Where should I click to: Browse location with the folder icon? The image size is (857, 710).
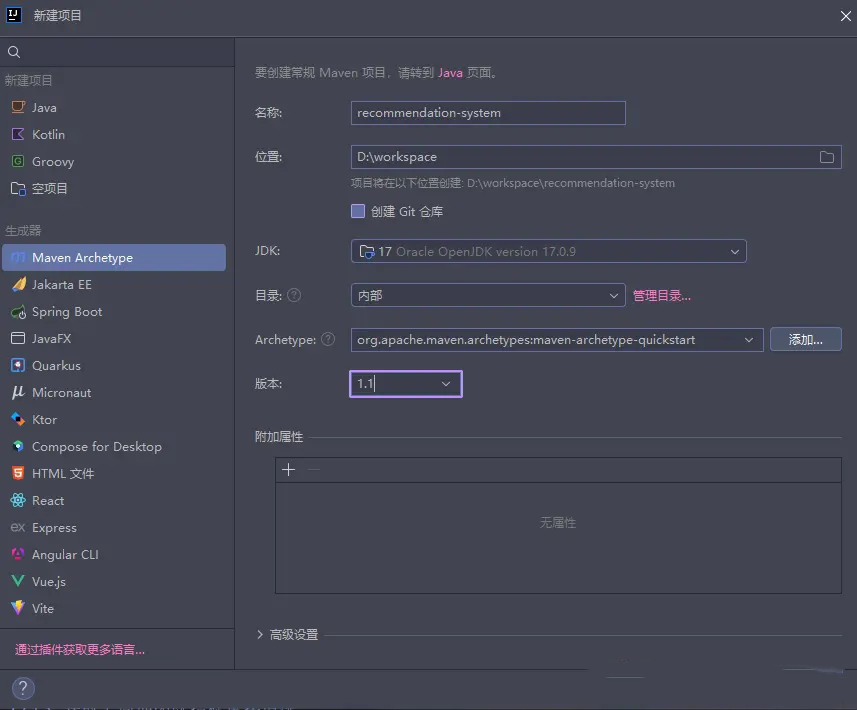(x=826, y=157)
